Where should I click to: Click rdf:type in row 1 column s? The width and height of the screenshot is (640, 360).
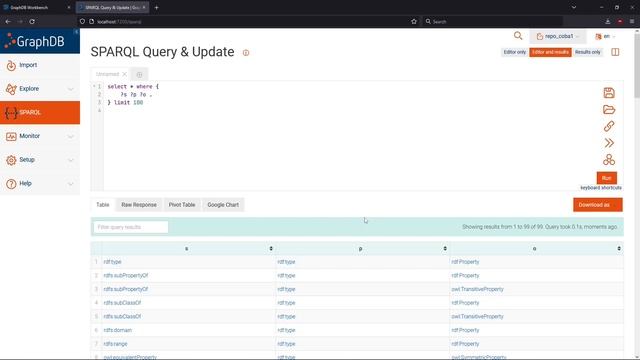[x=112, y=262]
